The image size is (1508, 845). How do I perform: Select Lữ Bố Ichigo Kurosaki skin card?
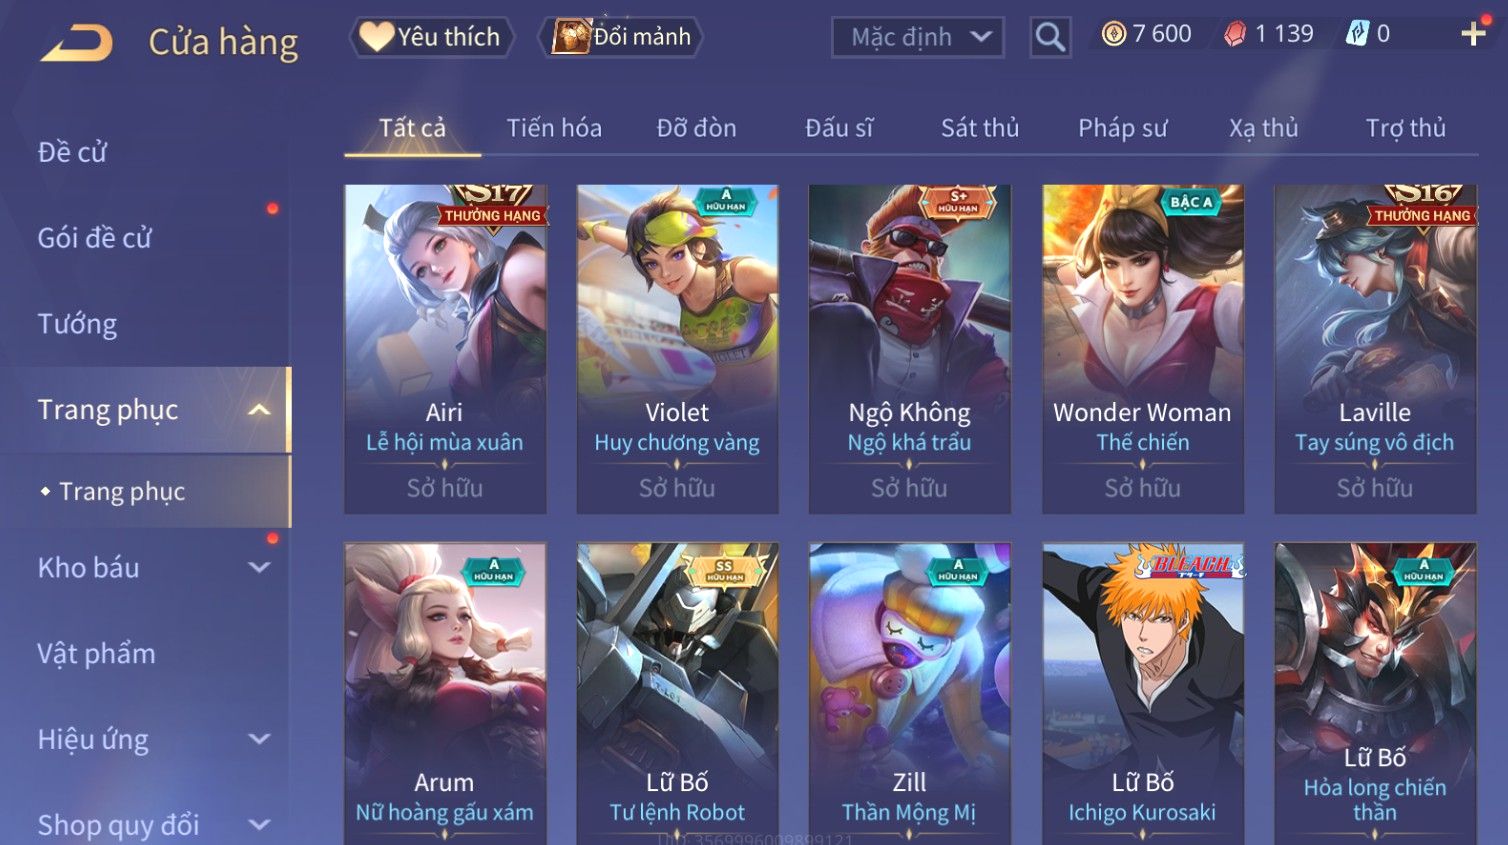pos(1142,694)
